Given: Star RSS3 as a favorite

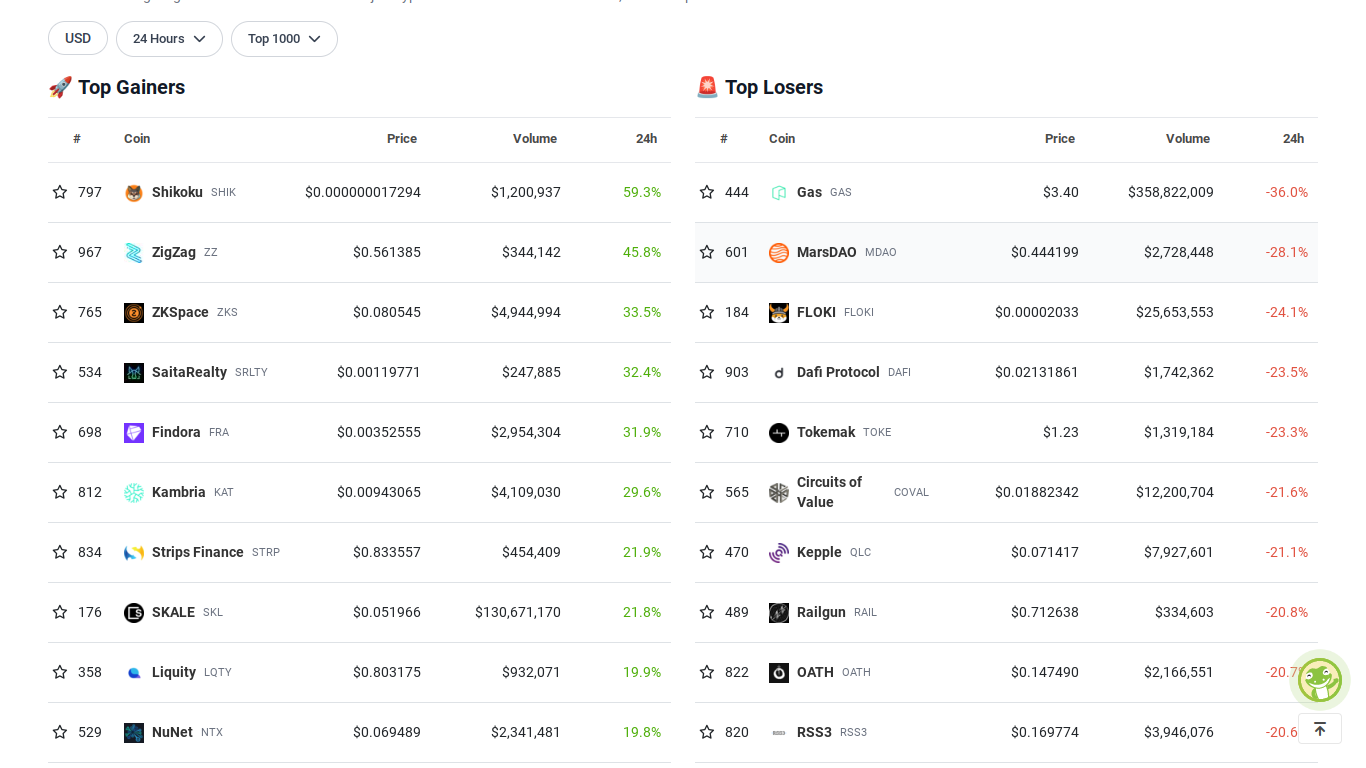Looking at the screenshot, I should point(707,732).
